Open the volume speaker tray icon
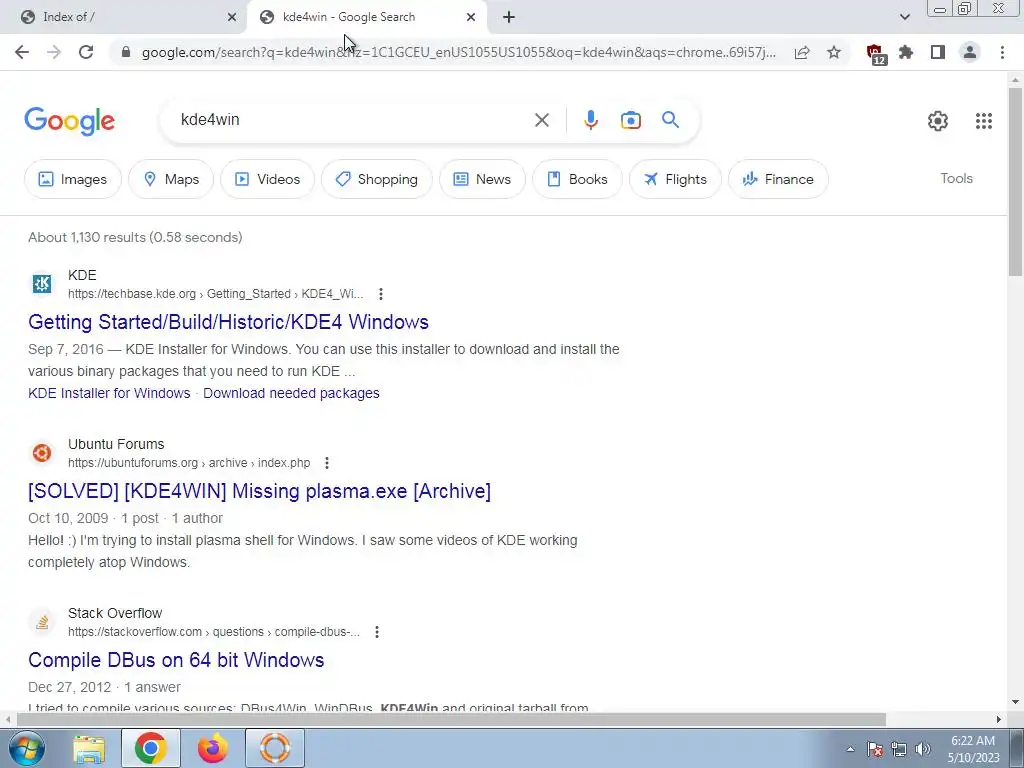Screen dimensions: 1024x768 [923, 749]
